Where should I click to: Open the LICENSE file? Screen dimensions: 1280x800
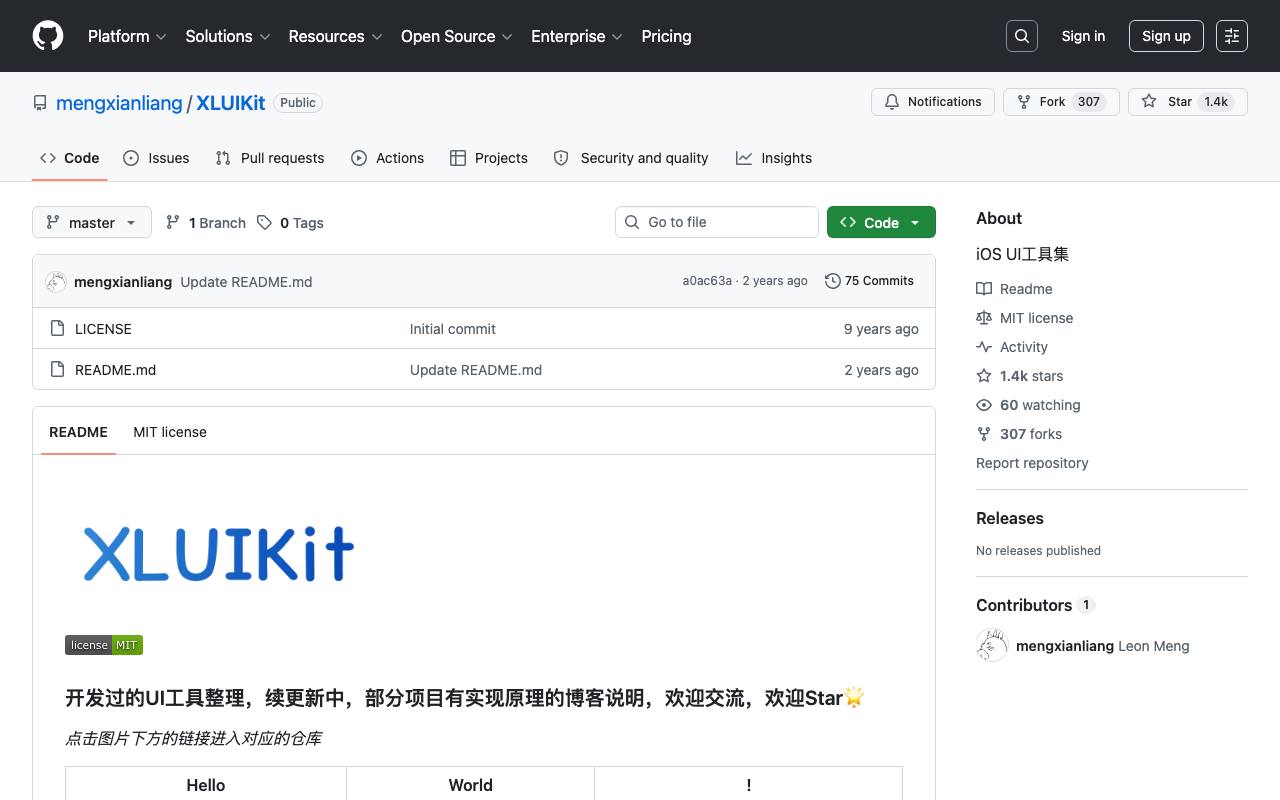[x=103, y=329]
